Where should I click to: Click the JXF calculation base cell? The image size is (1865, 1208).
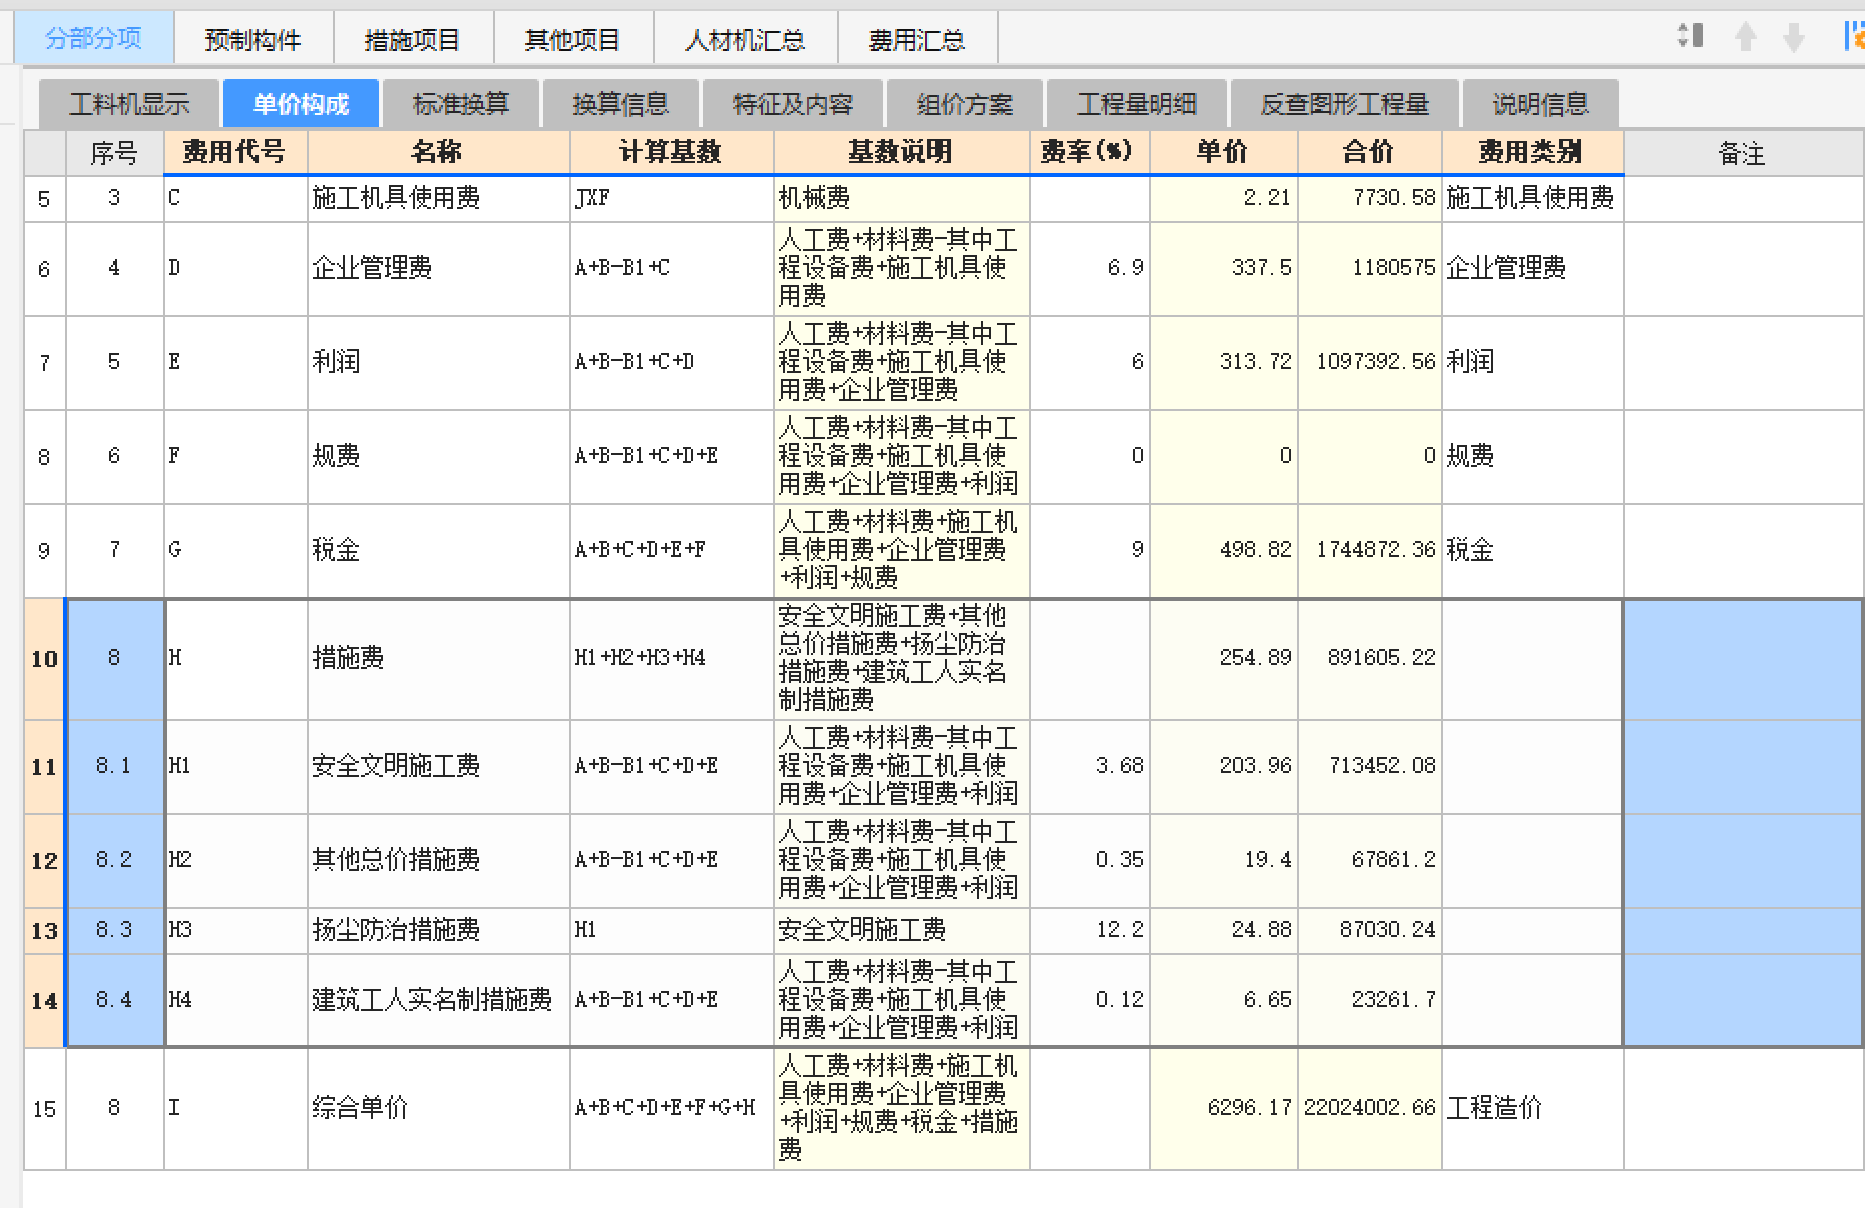[671, 198]
